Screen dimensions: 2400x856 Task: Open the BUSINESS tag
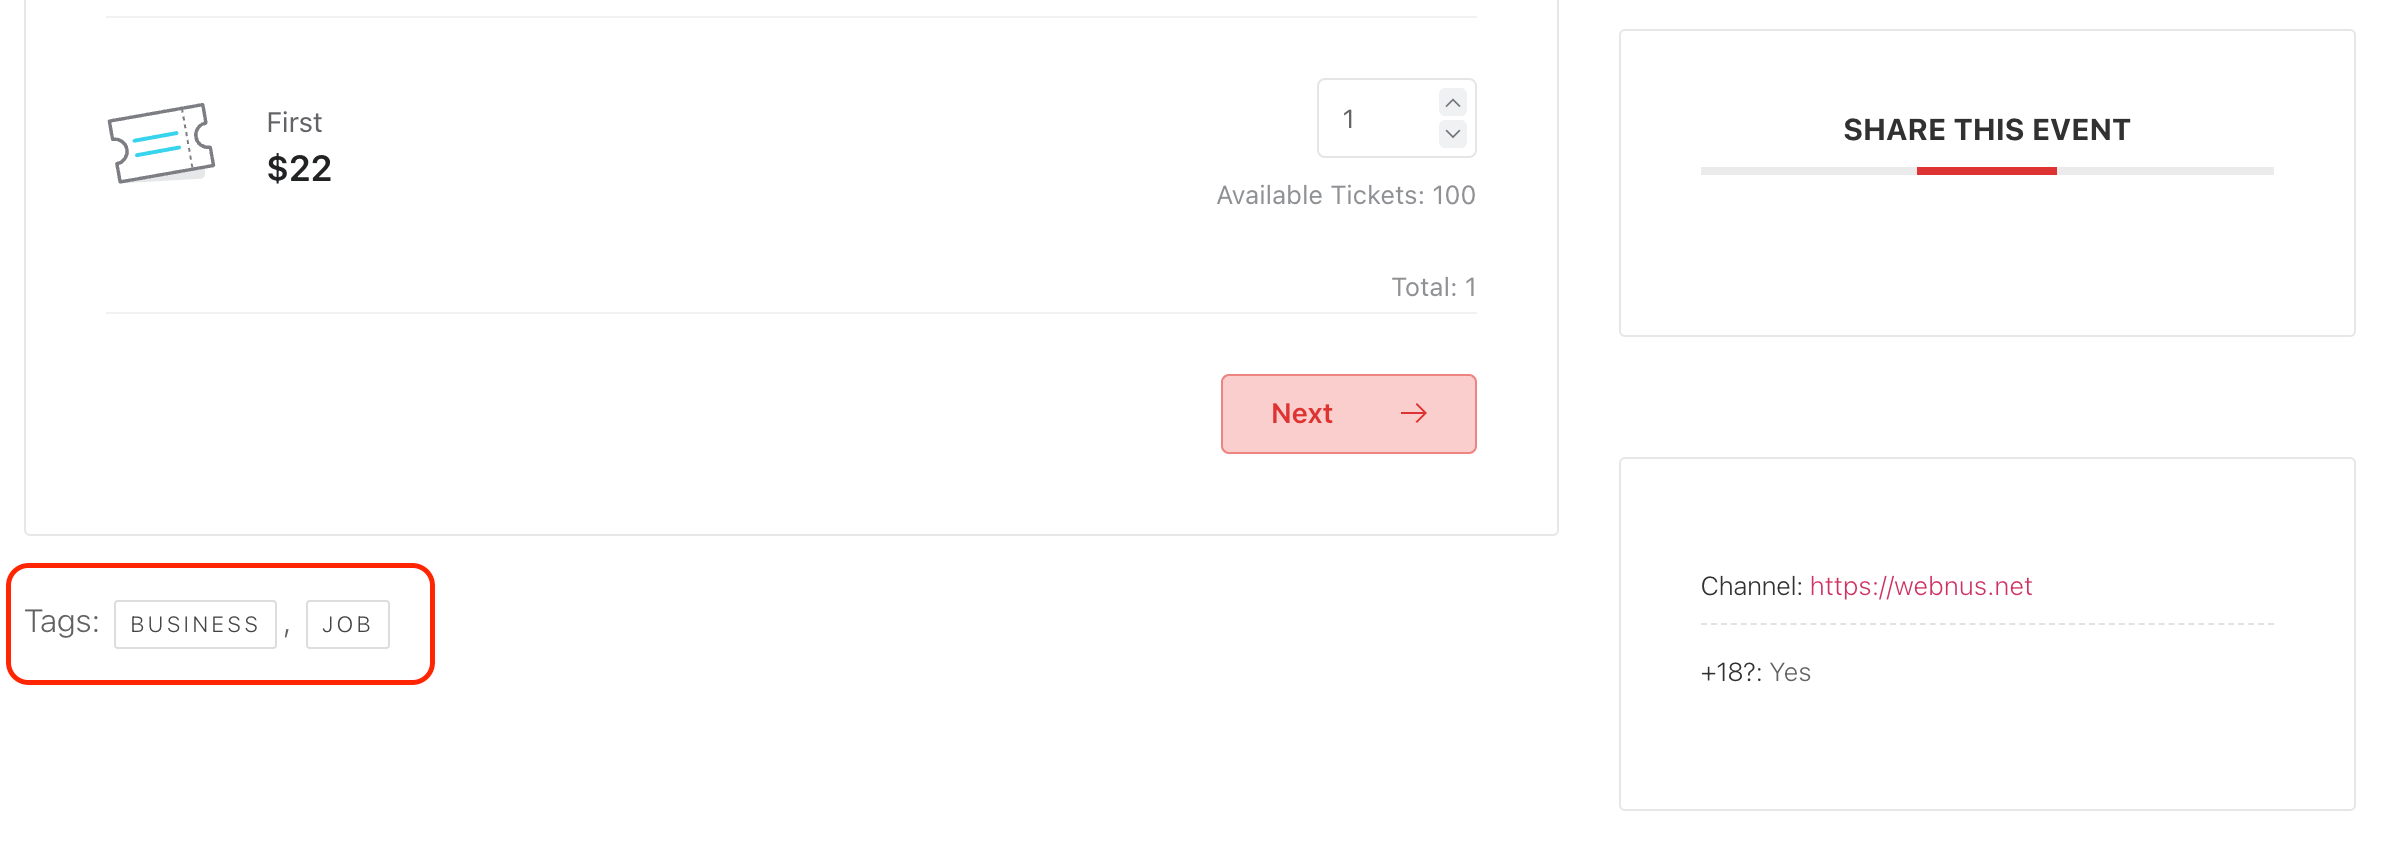195,625
